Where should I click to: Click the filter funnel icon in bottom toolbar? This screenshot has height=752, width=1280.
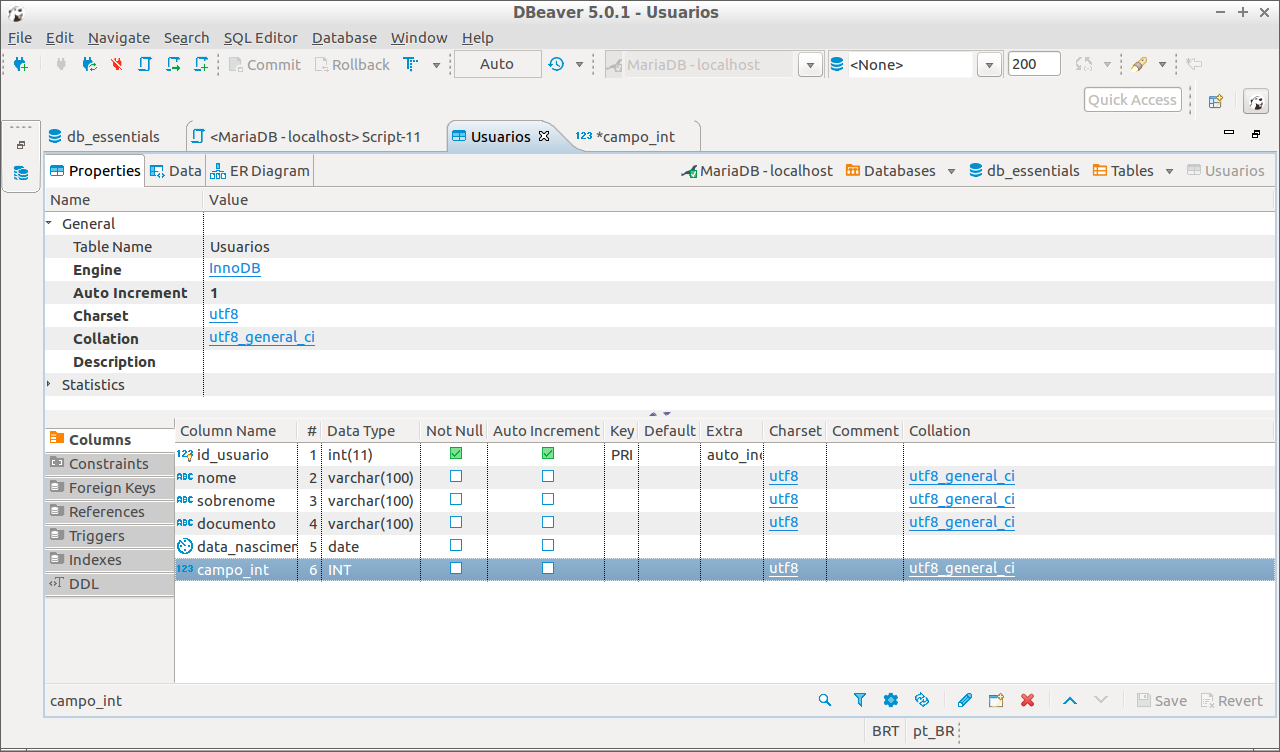pos(859,700)
